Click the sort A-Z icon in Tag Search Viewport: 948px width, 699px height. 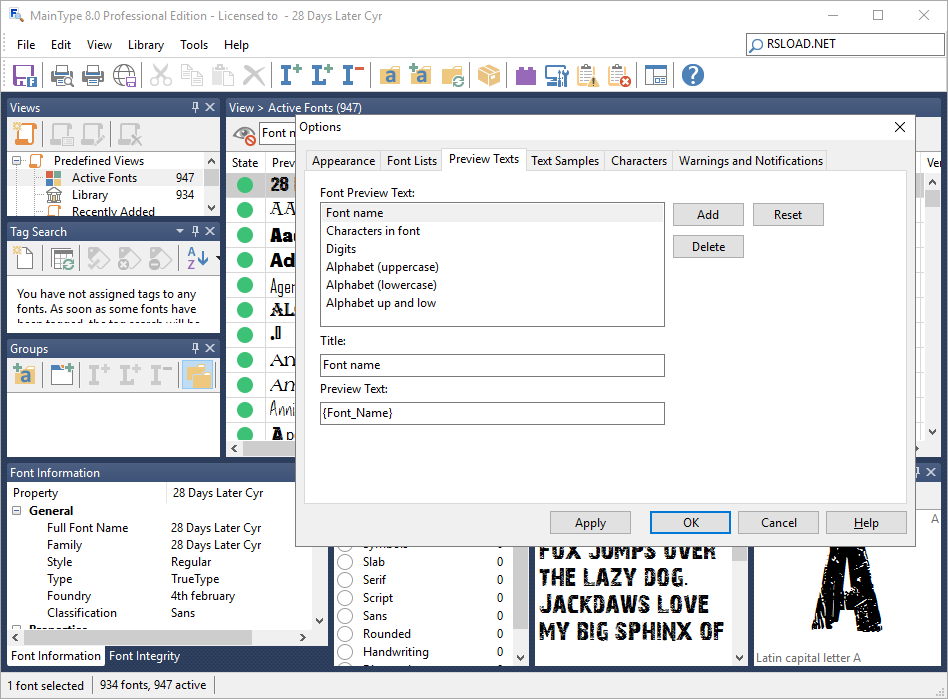[198, 259]
